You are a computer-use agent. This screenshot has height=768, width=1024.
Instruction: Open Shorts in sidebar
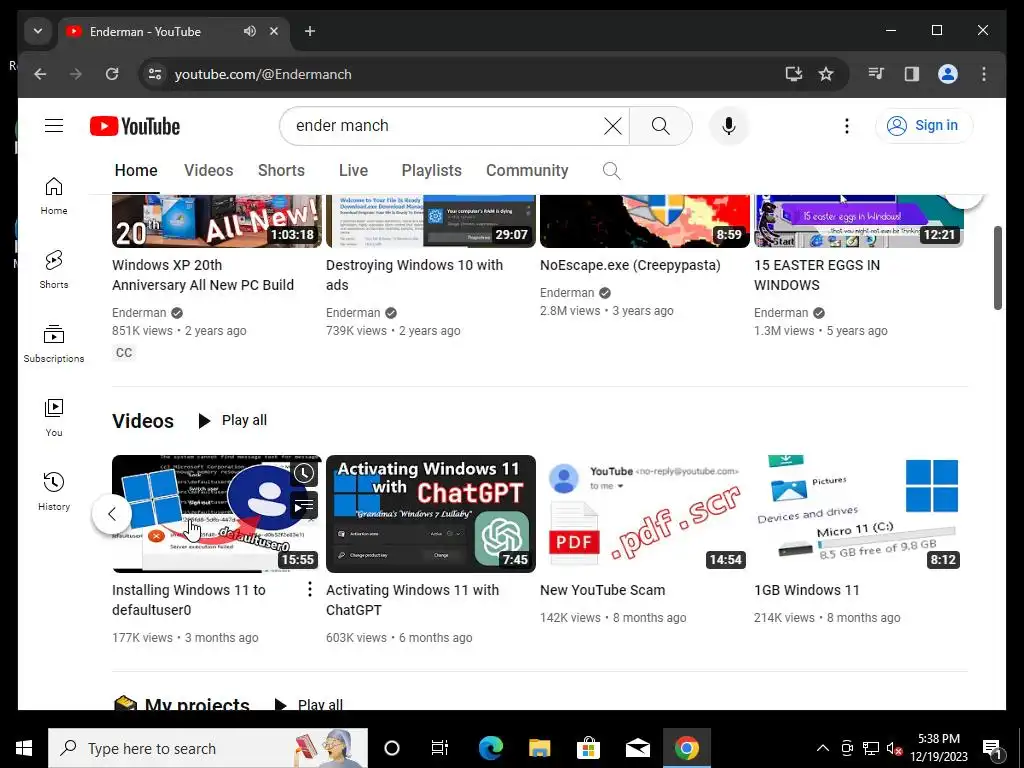click(54, 270)
